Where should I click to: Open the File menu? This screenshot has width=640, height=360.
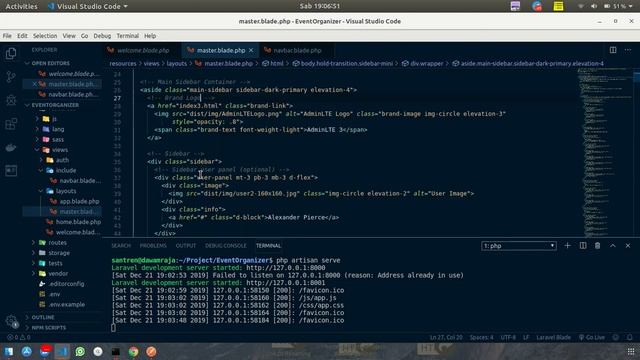[7, 36]
